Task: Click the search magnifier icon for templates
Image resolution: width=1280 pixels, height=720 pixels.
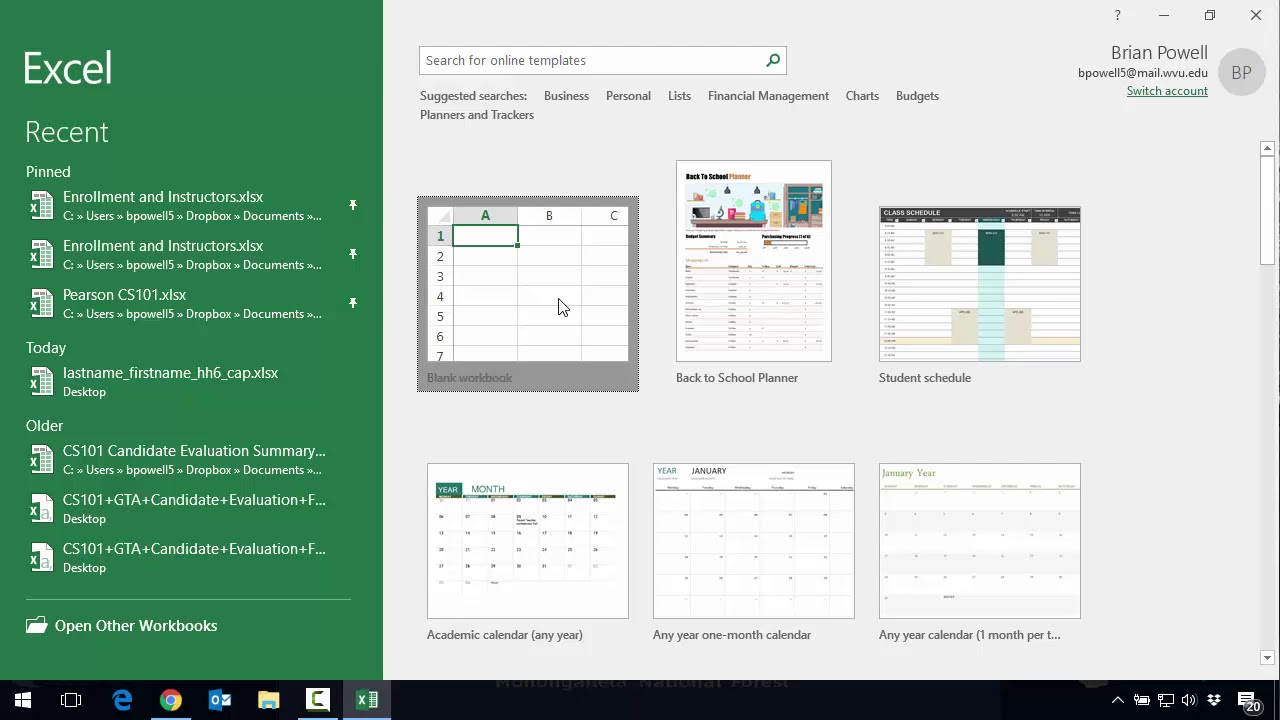Action: (773, 60)
